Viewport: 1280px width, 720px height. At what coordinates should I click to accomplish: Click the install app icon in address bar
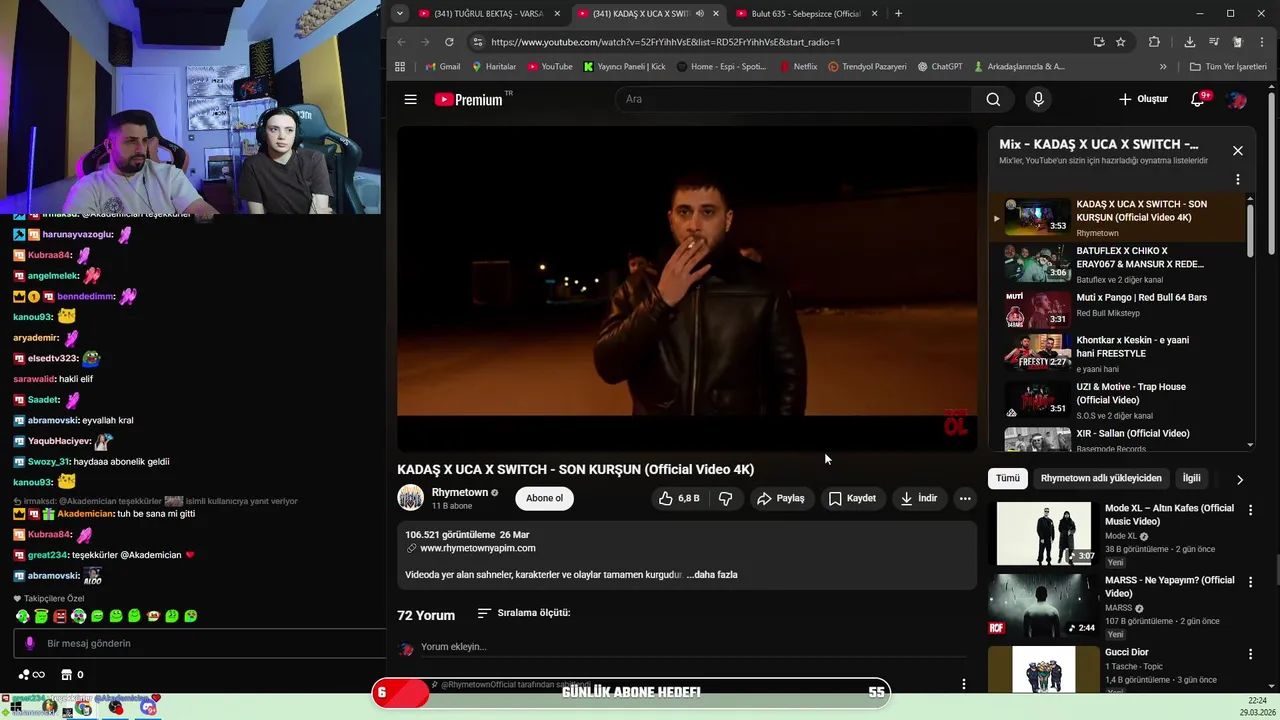click(x=1099, y=42)
